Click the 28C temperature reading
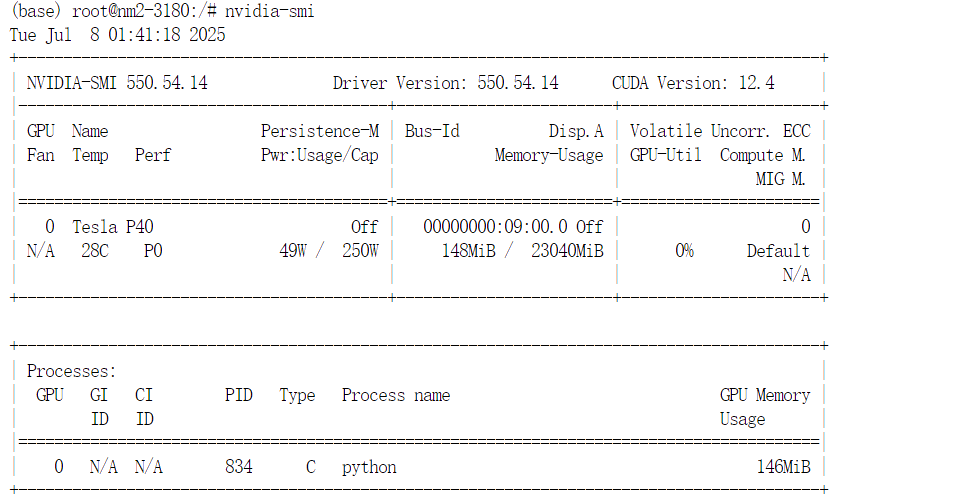957x499 pixels. coord(95,251)
